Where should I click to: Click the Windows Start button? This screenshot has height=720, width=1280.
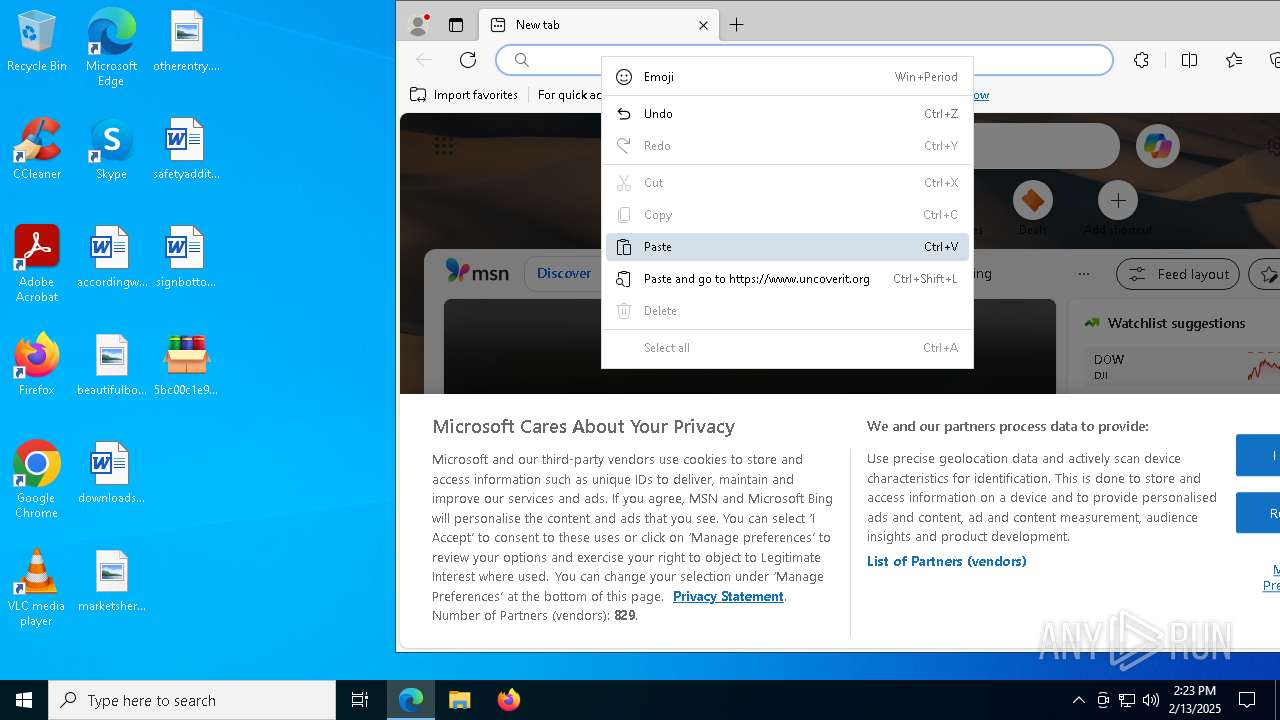tap(24, 700)
